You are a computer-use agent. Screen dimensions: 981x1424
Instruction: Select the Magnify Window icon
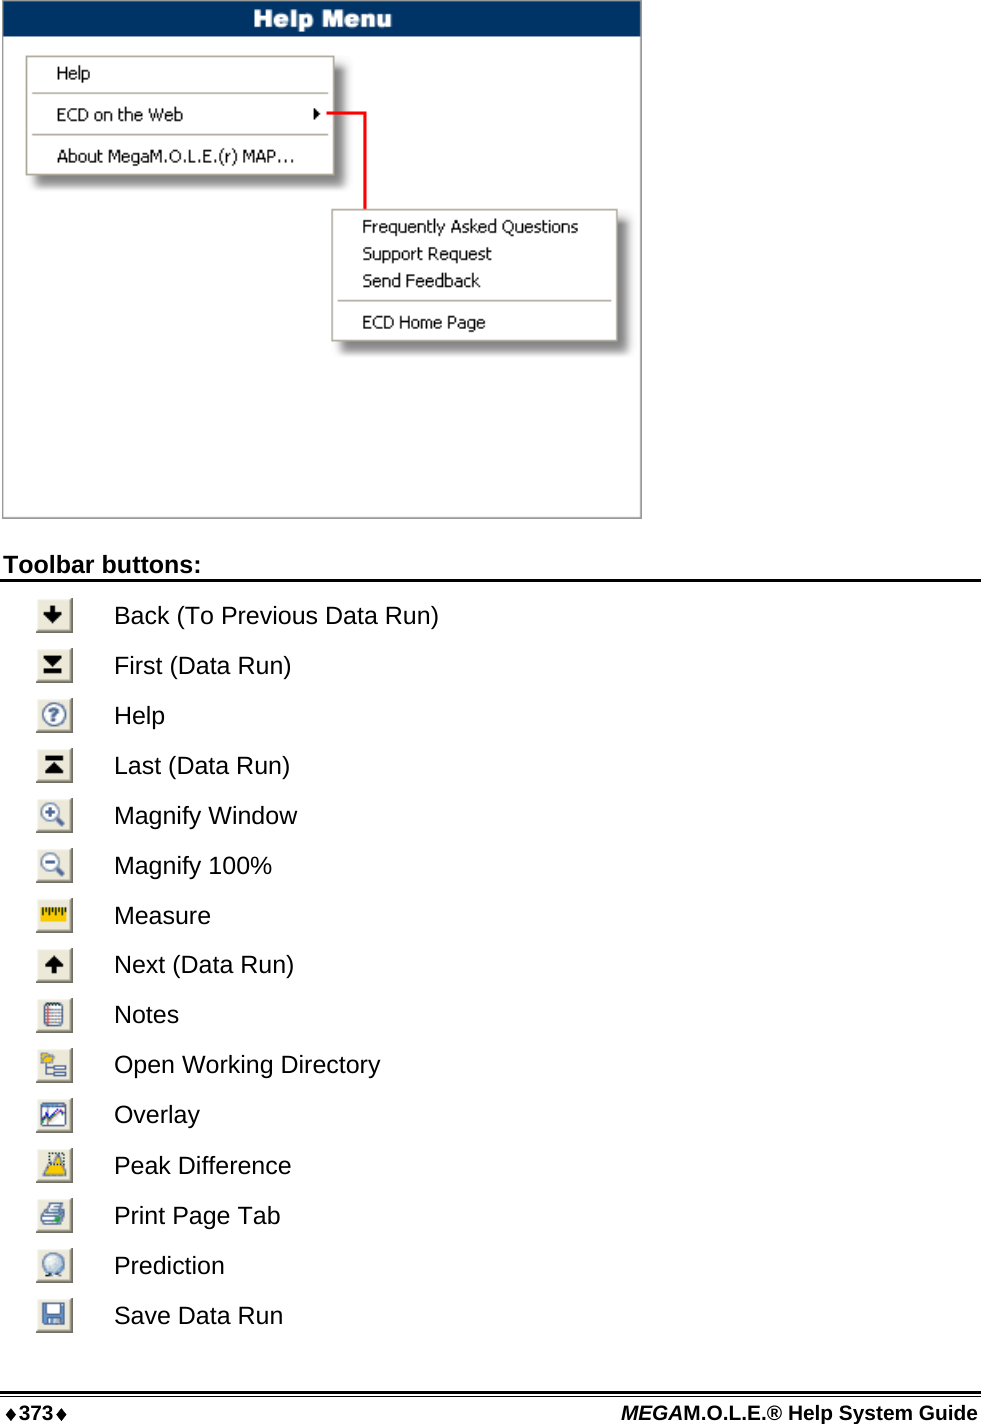54,815
